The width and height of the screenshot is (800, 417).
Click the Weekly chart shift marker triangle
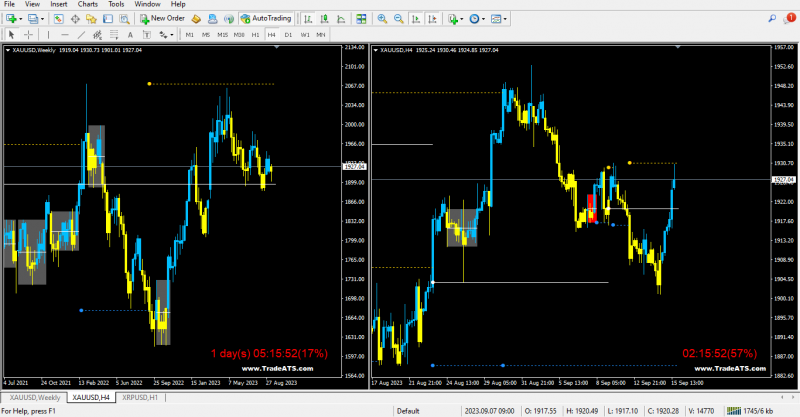click(277, 47)
